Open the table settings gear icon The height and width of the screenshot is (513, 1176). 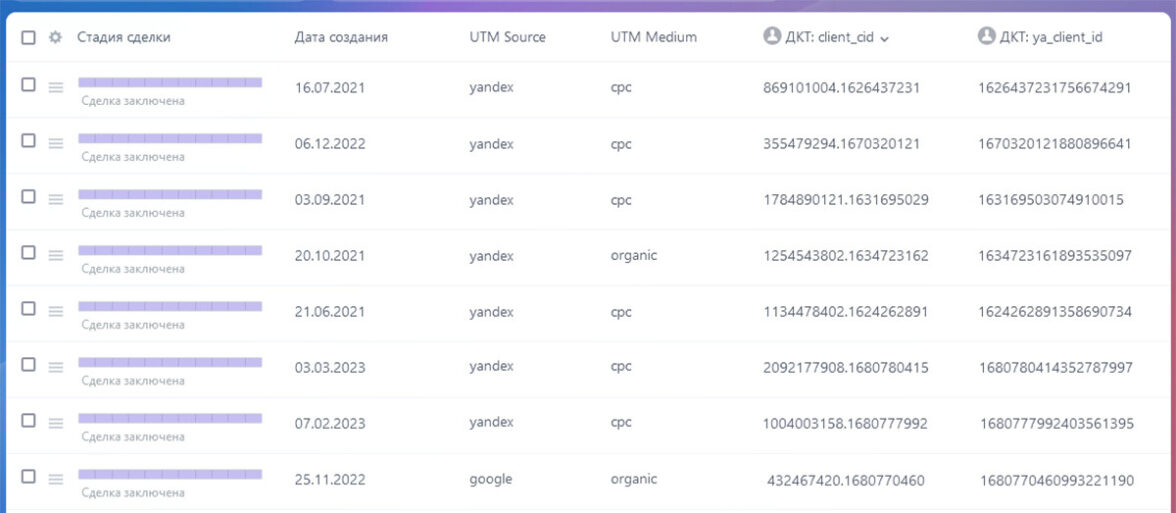55,37
